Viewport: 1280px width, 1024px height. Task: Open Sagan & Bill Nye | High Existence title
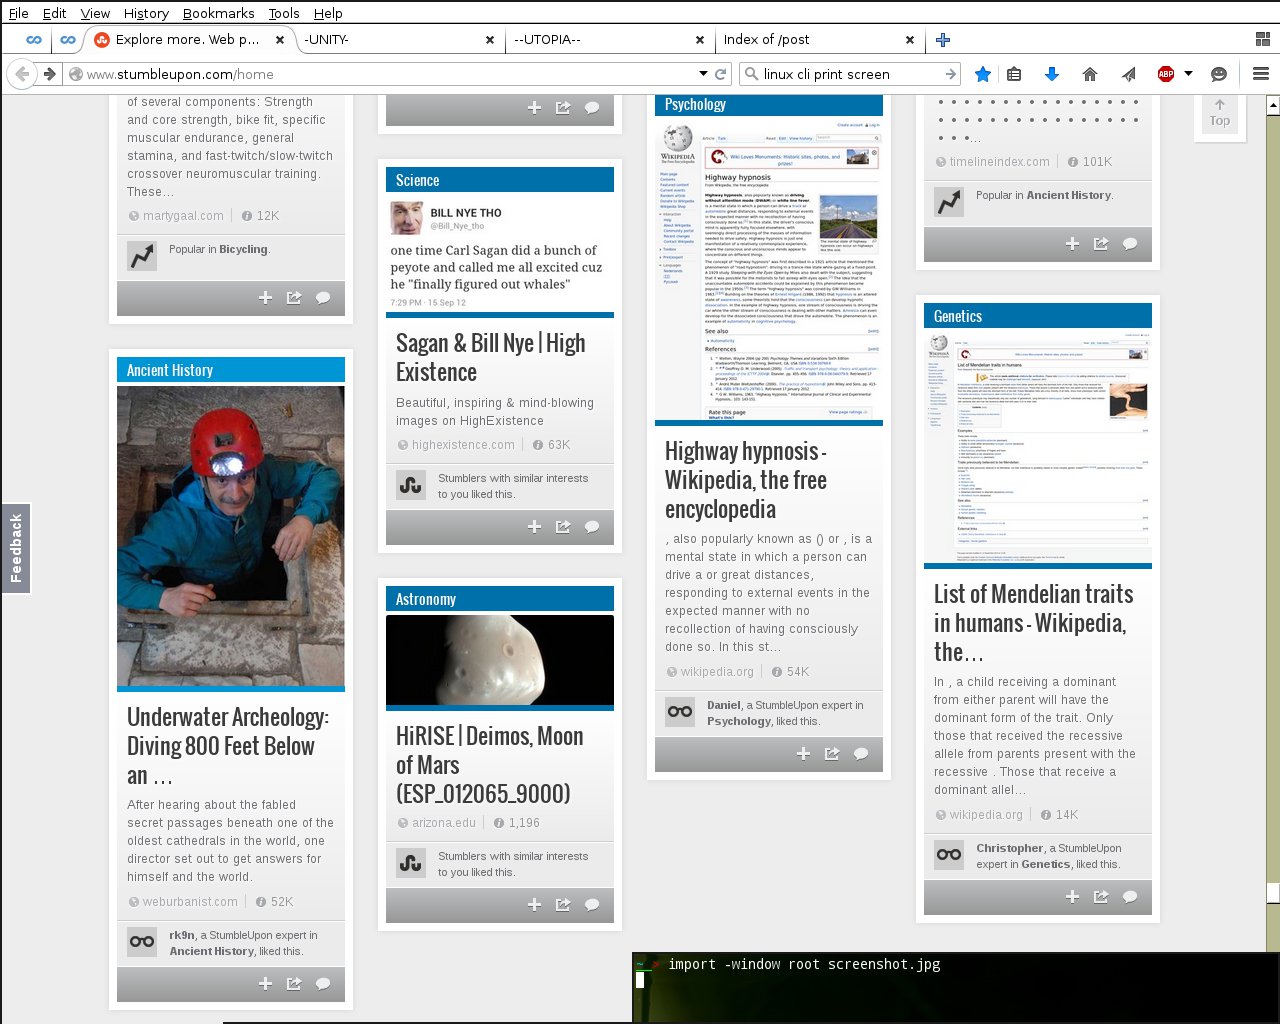(491, 357)
